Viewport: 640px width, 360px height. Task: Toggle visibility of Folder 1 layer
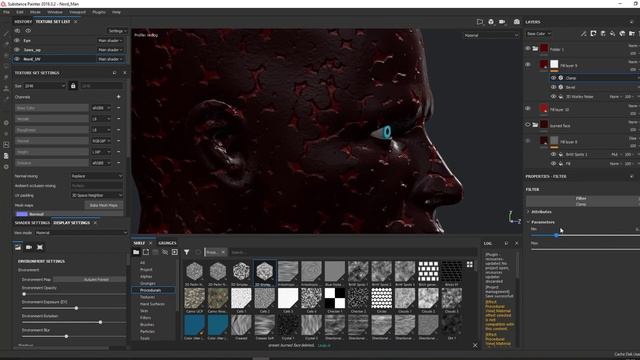[x=528, y=49]
